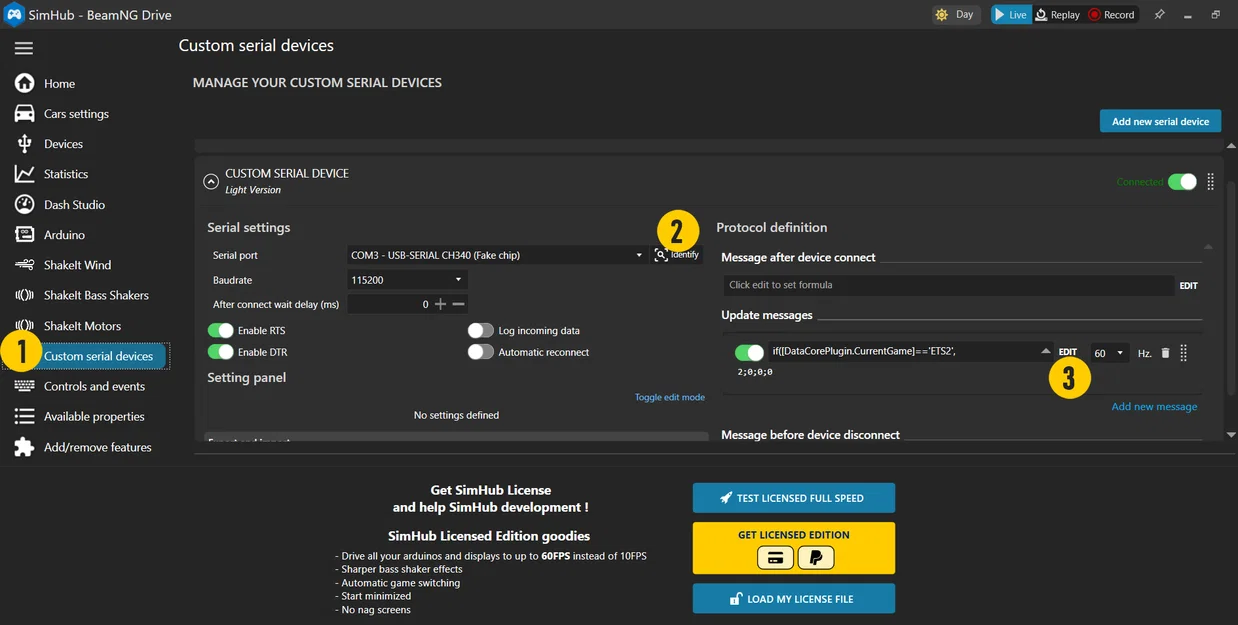
Task: Open the Serial port dropdown
Action: pos(497,255)
